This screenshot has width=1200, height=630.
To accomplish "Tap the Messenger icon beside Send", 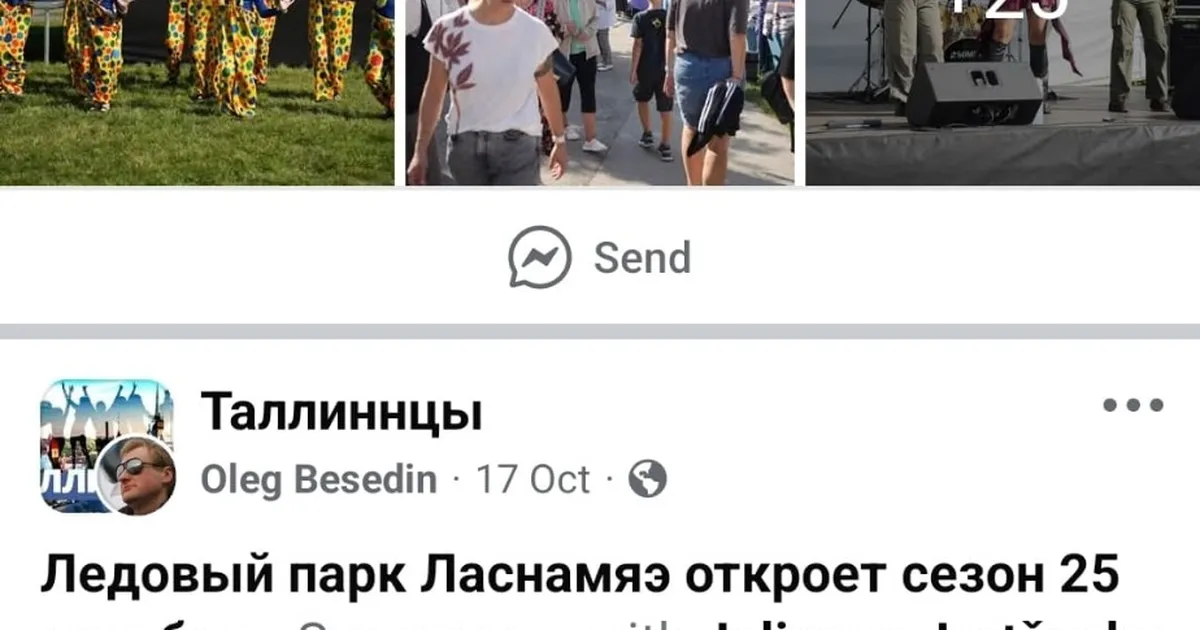I will point(540,258).
